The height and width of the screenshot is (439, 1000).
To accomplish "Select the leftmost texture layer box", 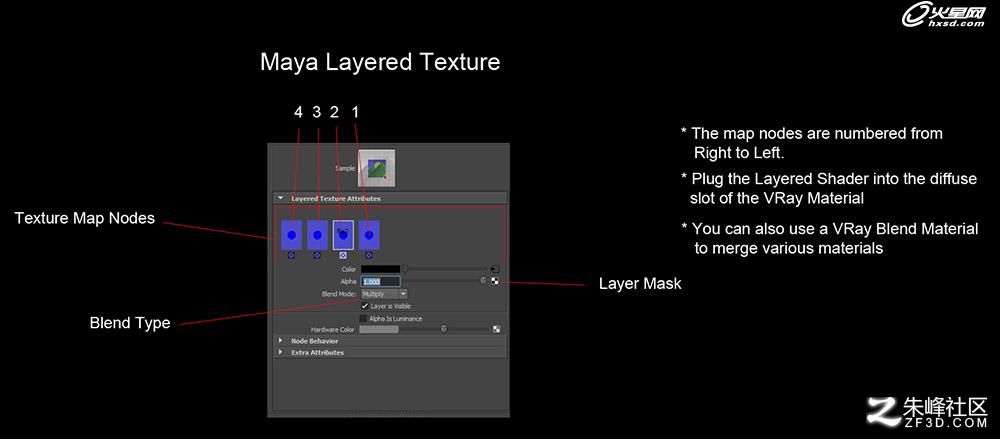I will [x=291, y=235].
